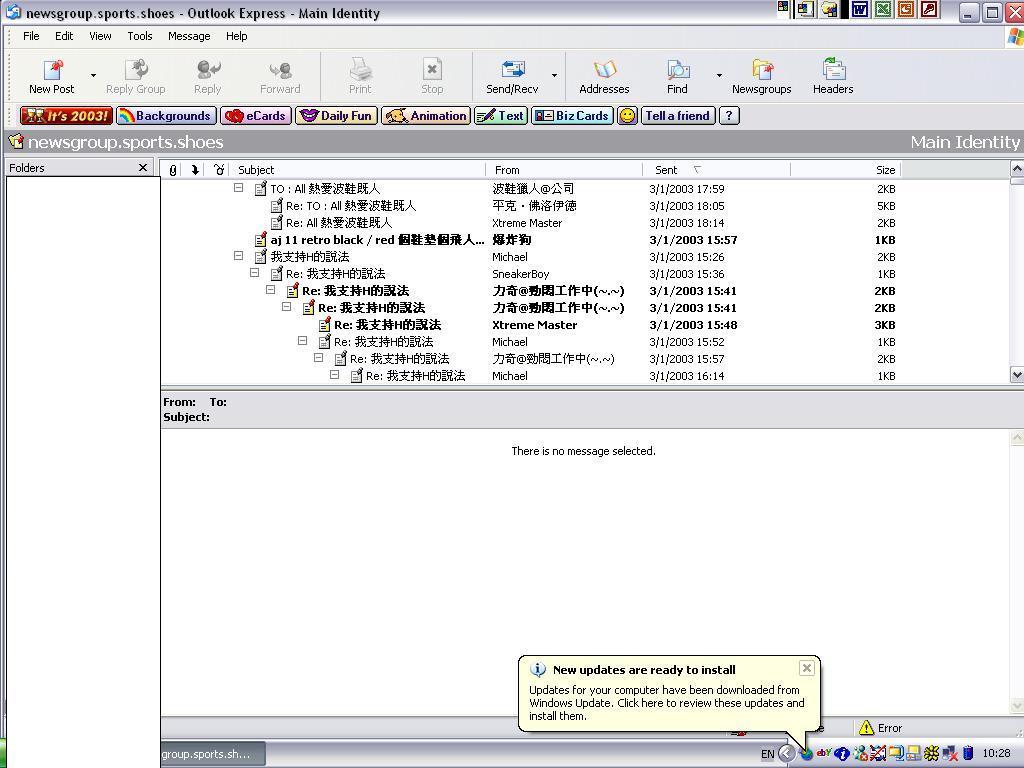Collapse the 'TO : All 熱愛波鞋既人' thread
The height and width of the screenshot is (768, 1024).
(x=239, y=188)
